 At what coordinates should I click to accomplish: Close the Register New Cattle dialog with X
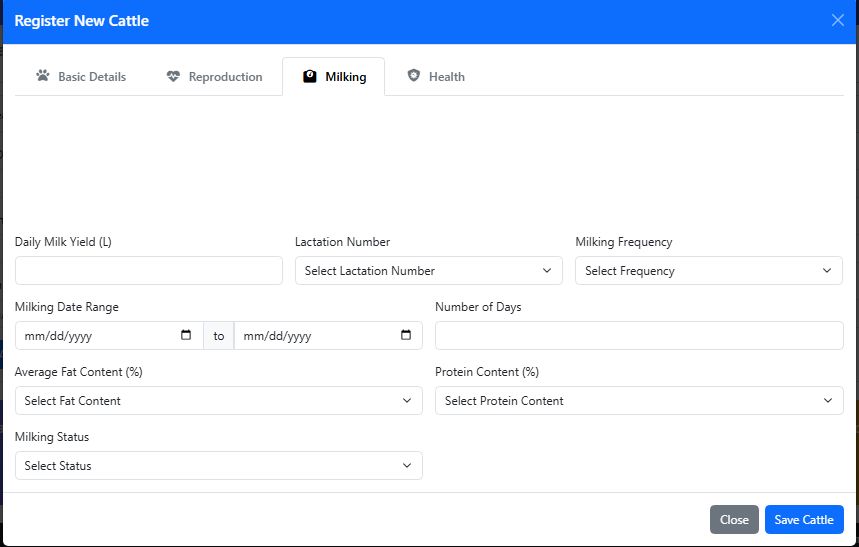838,20
